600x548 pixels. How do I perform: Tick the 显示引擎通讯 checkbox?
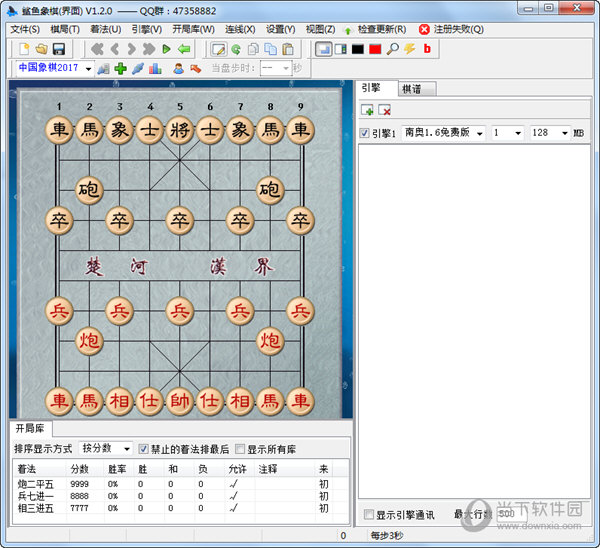click(x=368, y=514)
